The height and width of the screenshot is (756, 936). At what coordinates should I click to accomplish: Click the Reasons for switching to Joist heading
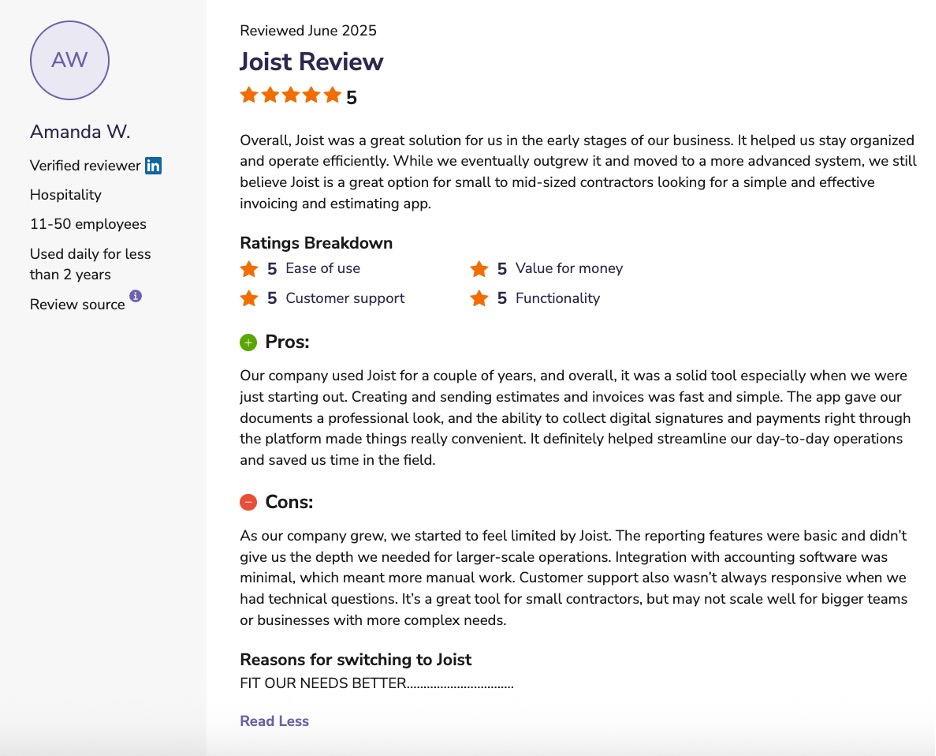[x=356, y=659]
